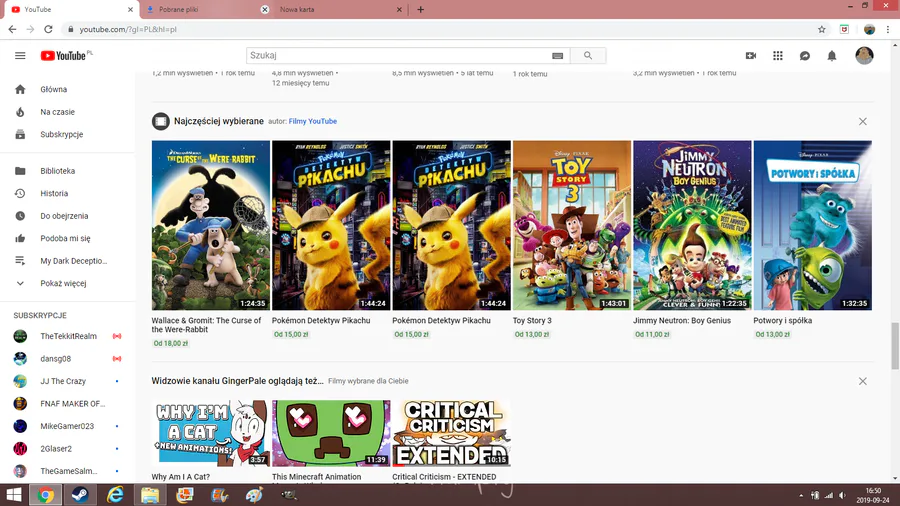
Task: Open Jimmy Neutron Boy Genius poster
Action: tap(692, 225)
